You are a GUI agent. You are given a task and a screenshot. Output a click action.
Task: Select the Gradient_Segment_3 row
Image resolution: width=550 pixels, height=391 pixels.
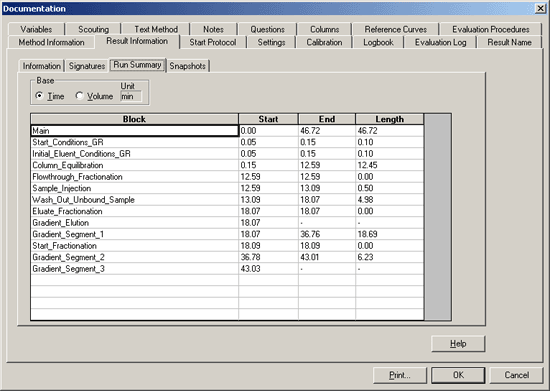(227, 269)
